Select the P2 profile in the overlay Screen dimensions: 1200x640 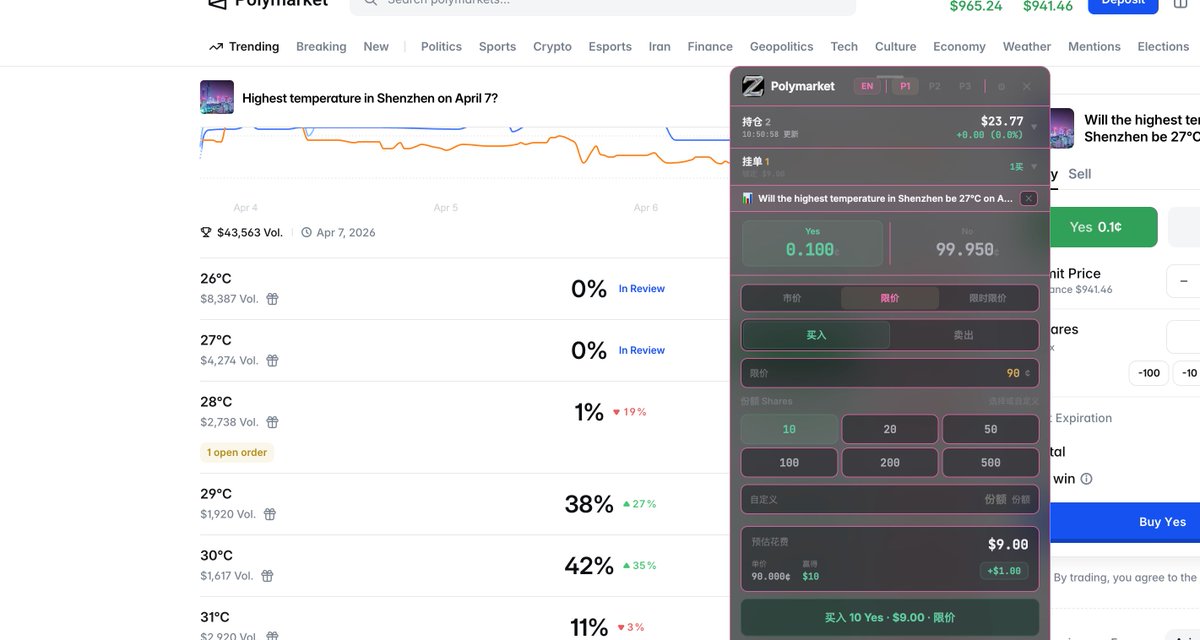pos(935,86)
